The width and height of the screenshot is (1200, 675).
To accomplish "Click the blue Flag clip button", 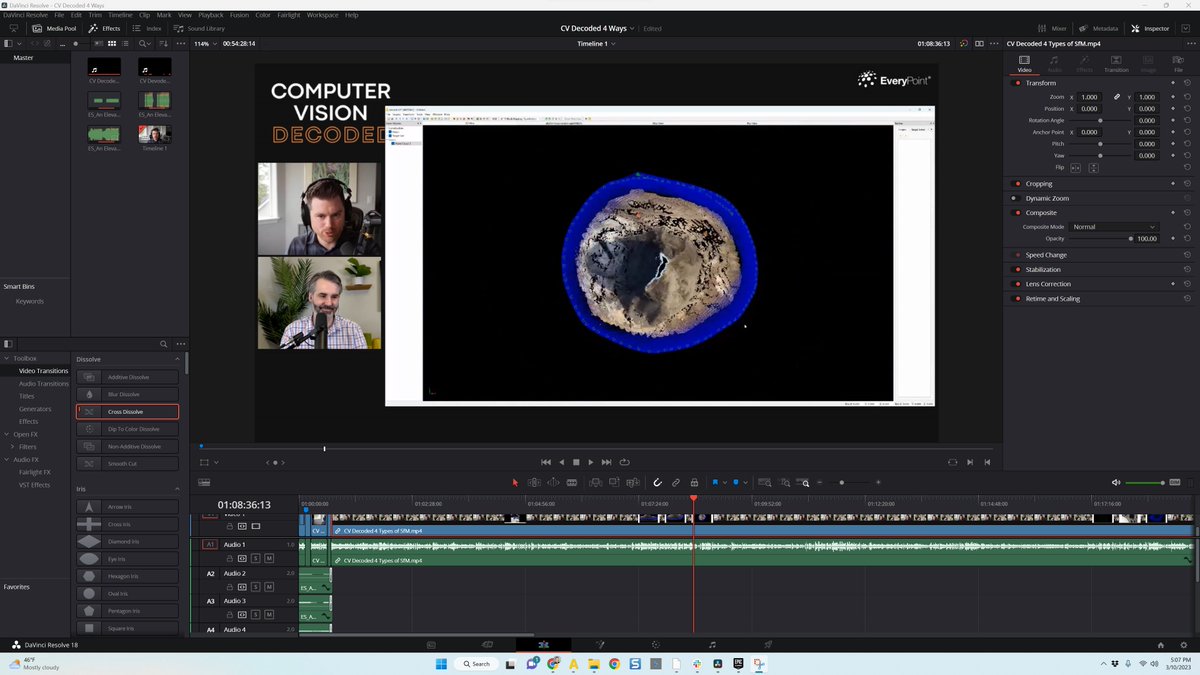I will 717,482.
